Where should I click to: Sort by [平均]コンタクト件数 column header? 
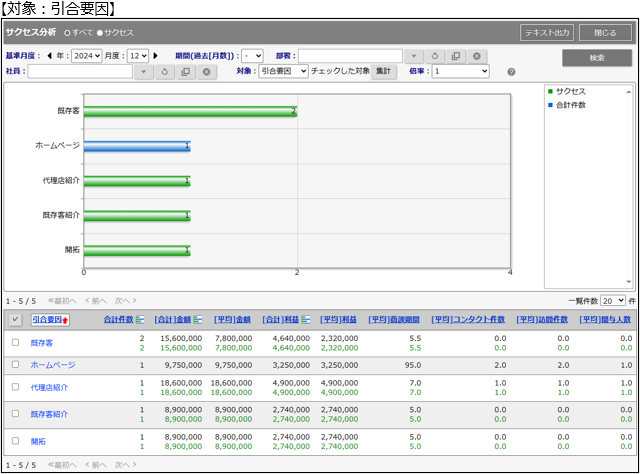point(468,320)
